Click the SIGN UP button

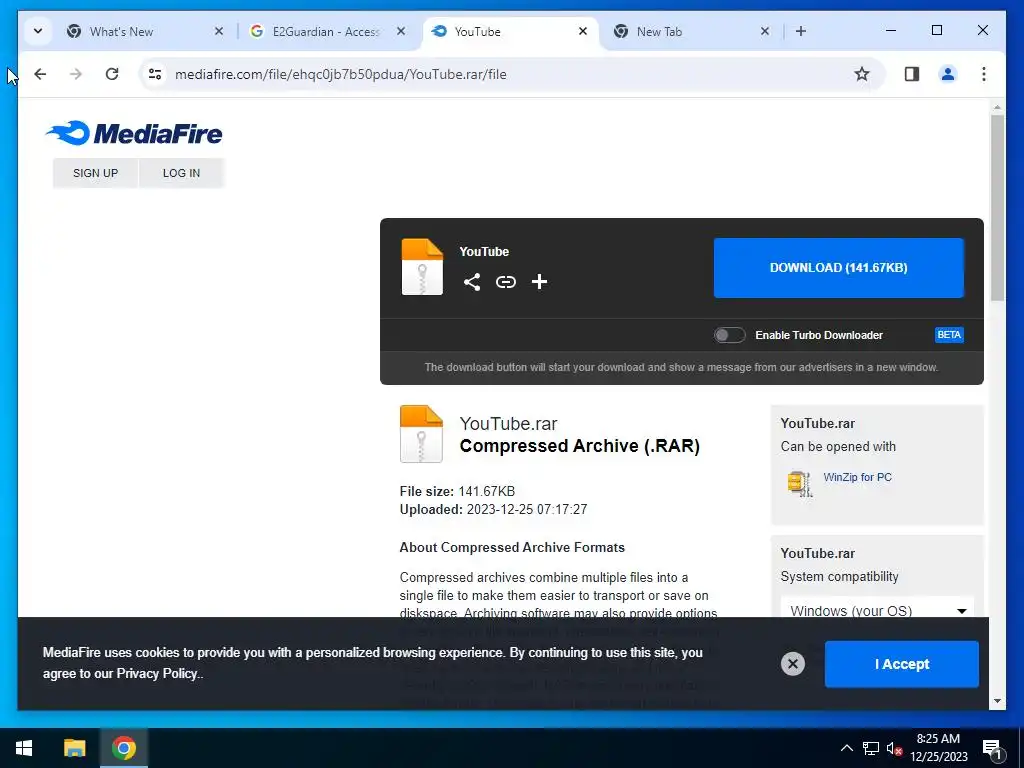95,173
